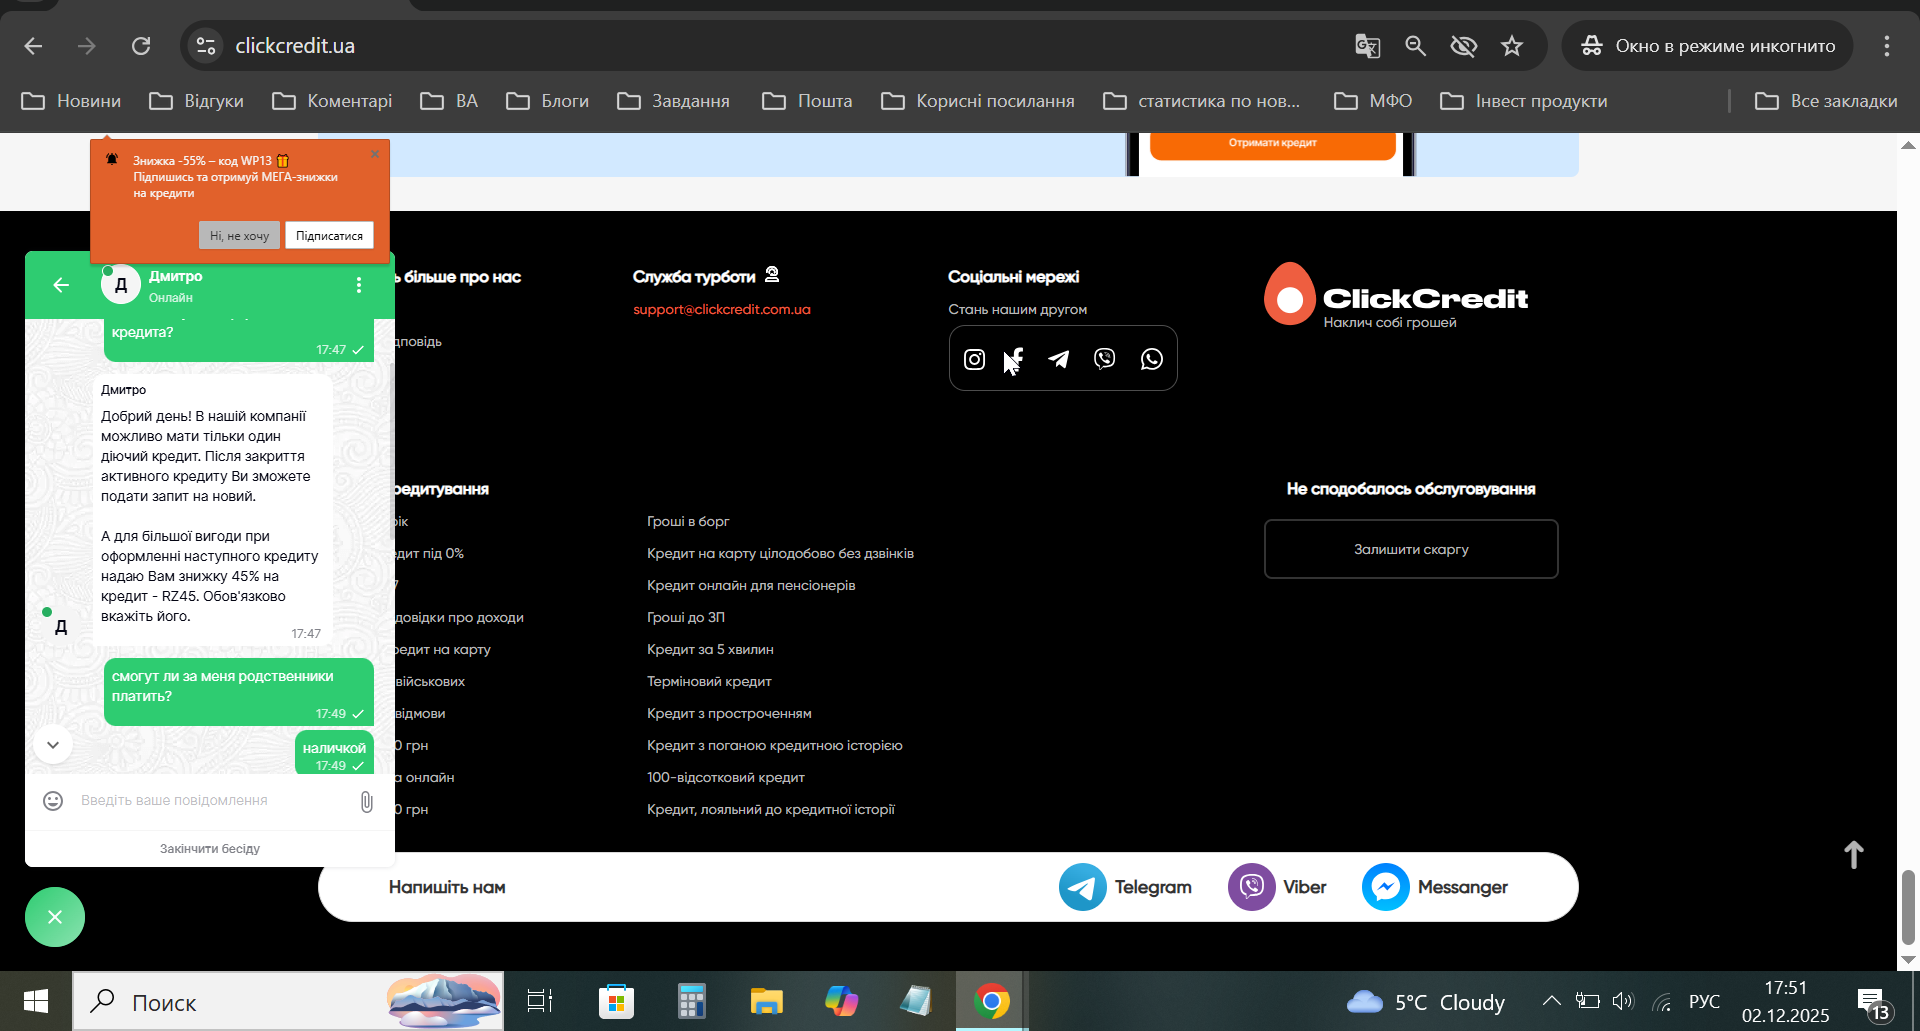Reload the clickcredit.ua page

(x=141, y=46)
